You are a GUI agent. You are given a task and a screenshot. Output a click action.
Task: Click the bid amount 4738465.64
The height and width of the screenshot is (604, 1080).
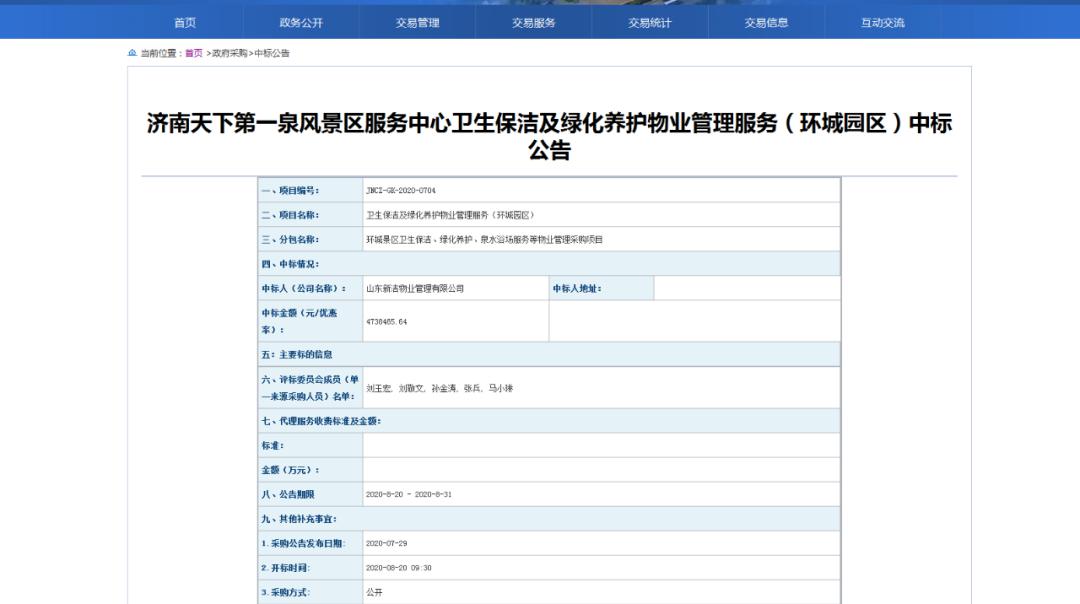tap(387, 322)
